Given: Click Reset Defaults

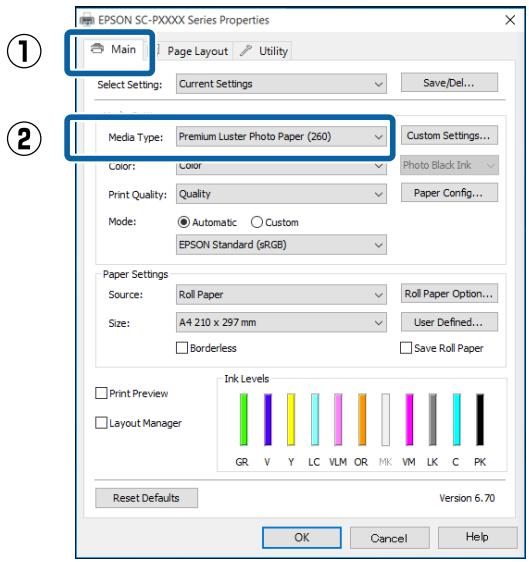Looking at the screenshot, I should tap(146, 498).
